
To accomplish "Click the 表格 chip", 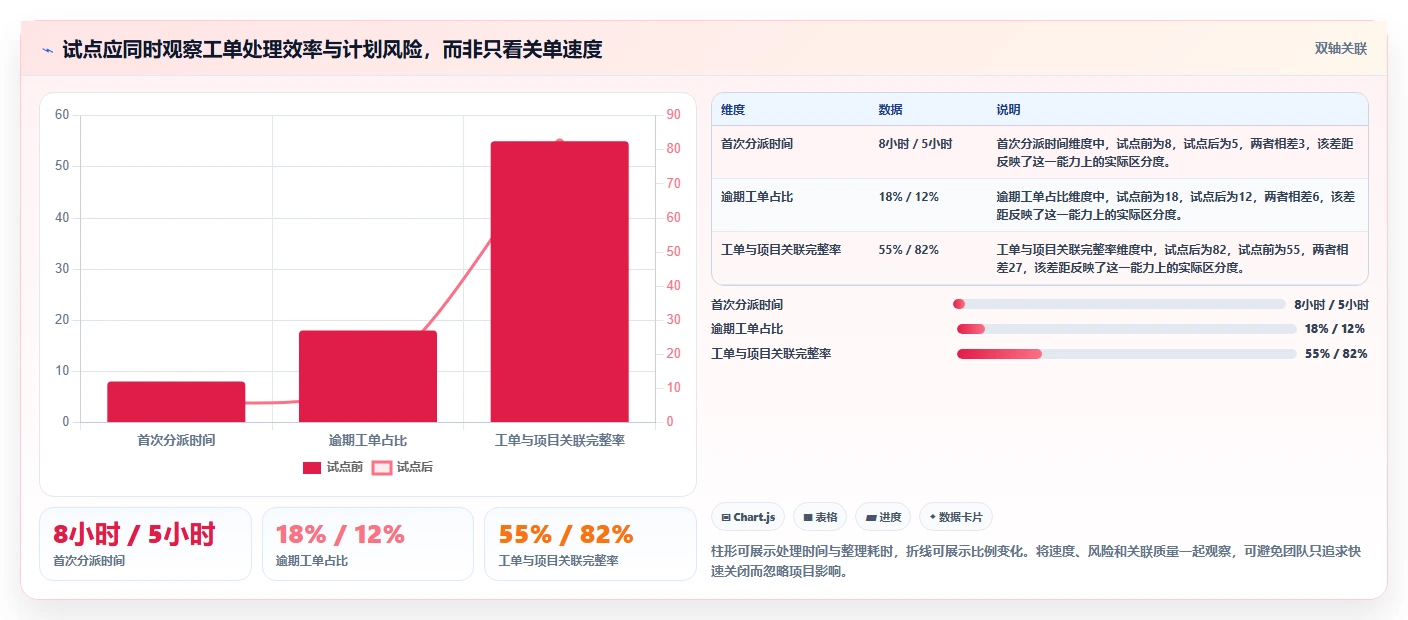I will (x=820, y=517).
